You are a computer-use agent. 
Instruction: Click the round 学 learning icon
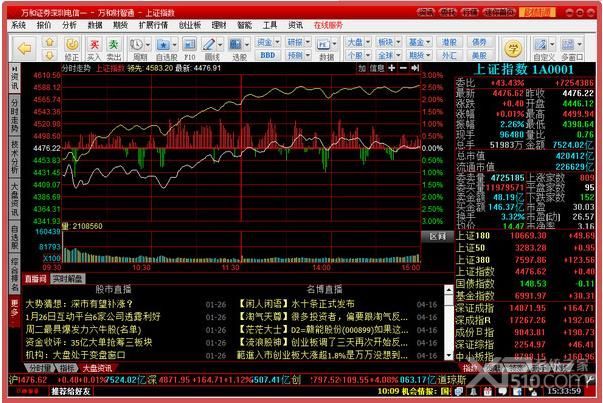pos(513,49)
